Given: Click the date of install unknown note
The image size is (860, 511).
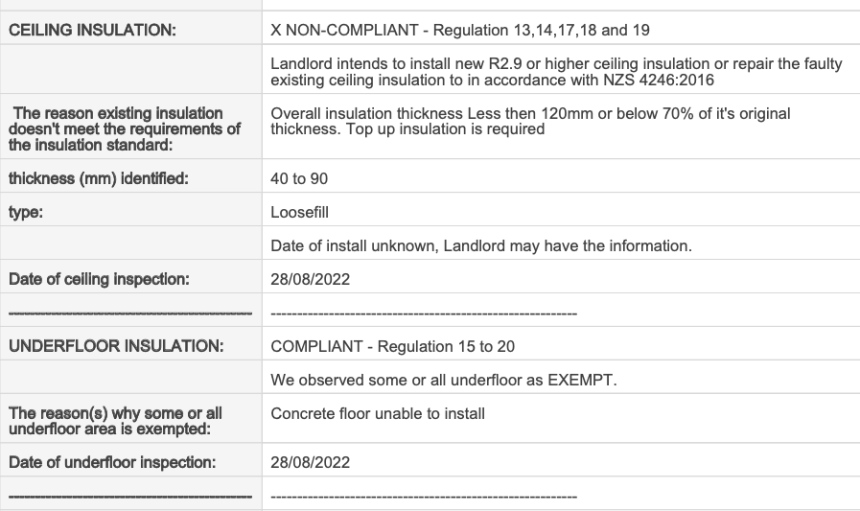Looking at the screenshot, I should pyautogui.click(x=481, y=246).
